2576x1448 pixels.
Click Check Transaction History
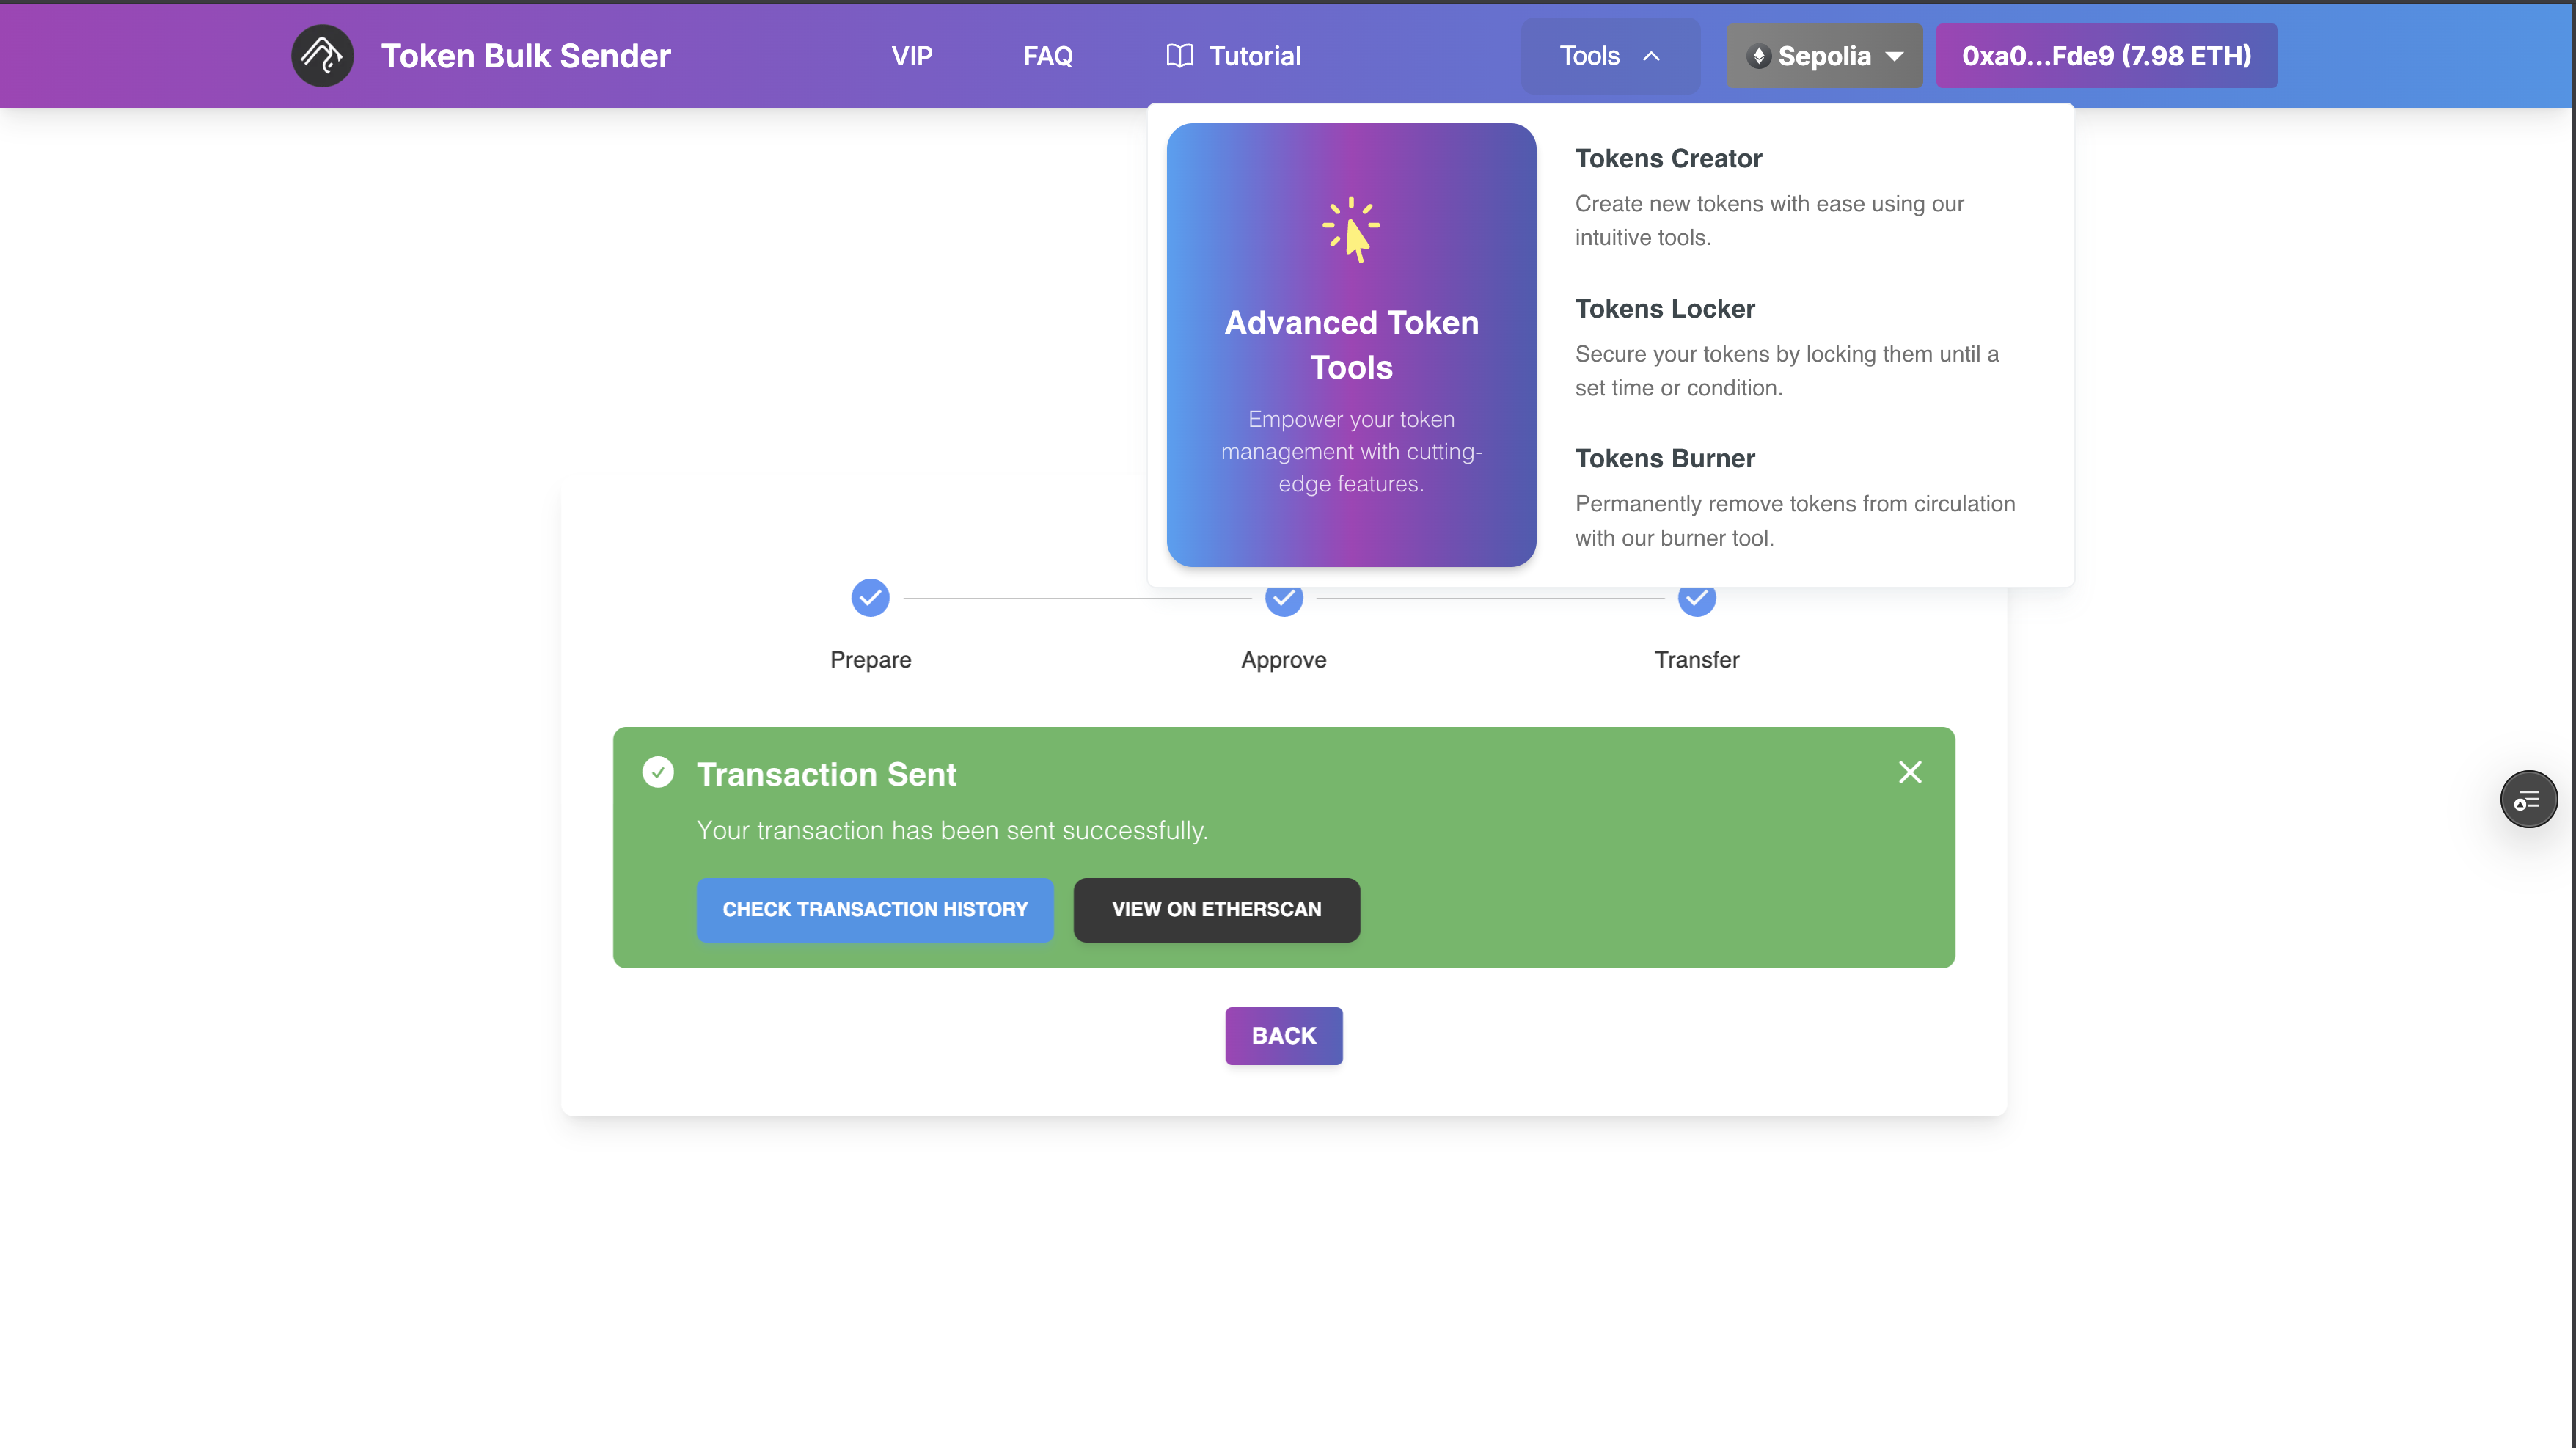874,909
